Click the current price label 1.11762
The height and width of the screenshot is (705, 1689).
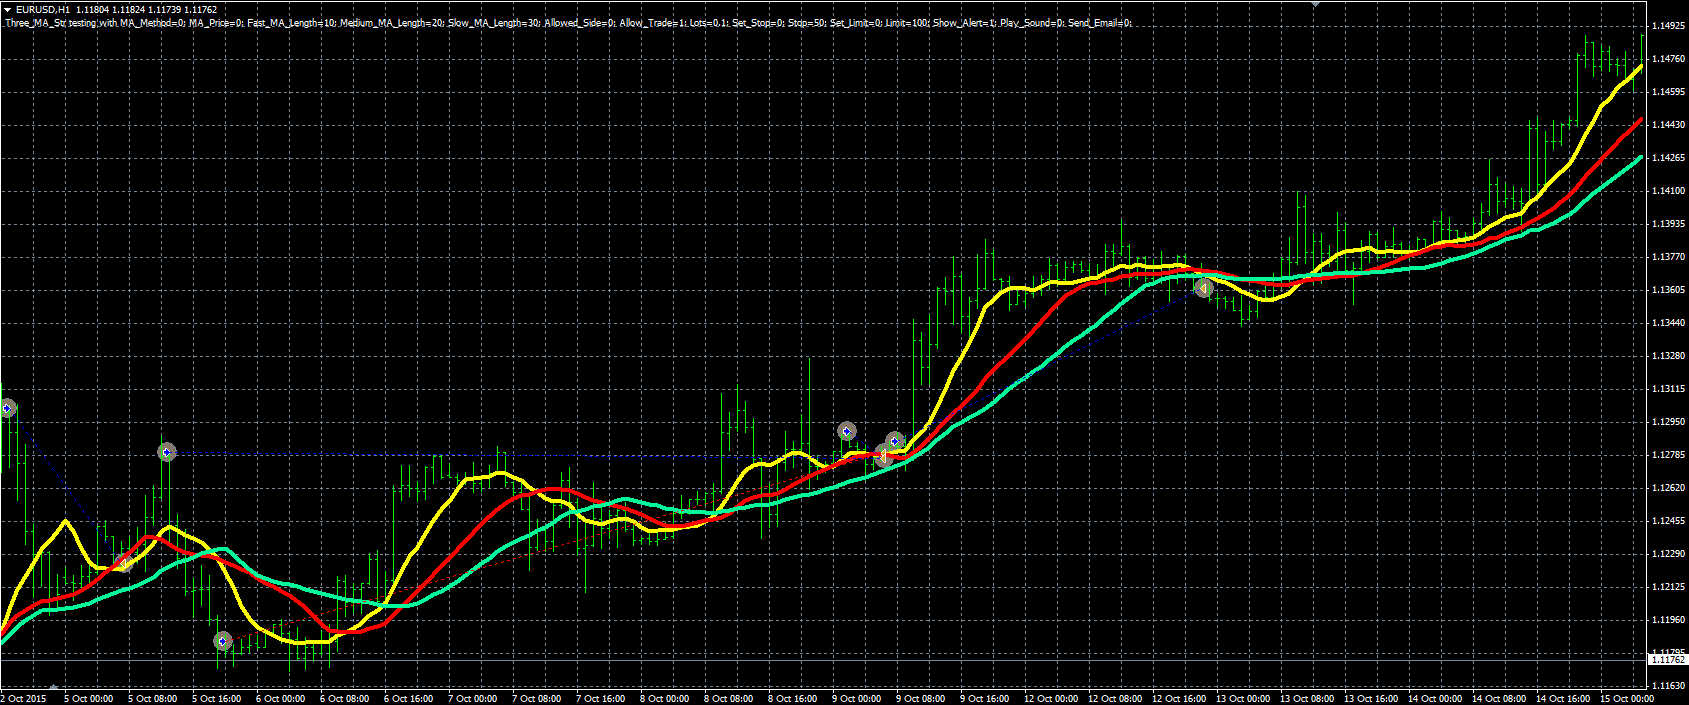pos(1667,660)
